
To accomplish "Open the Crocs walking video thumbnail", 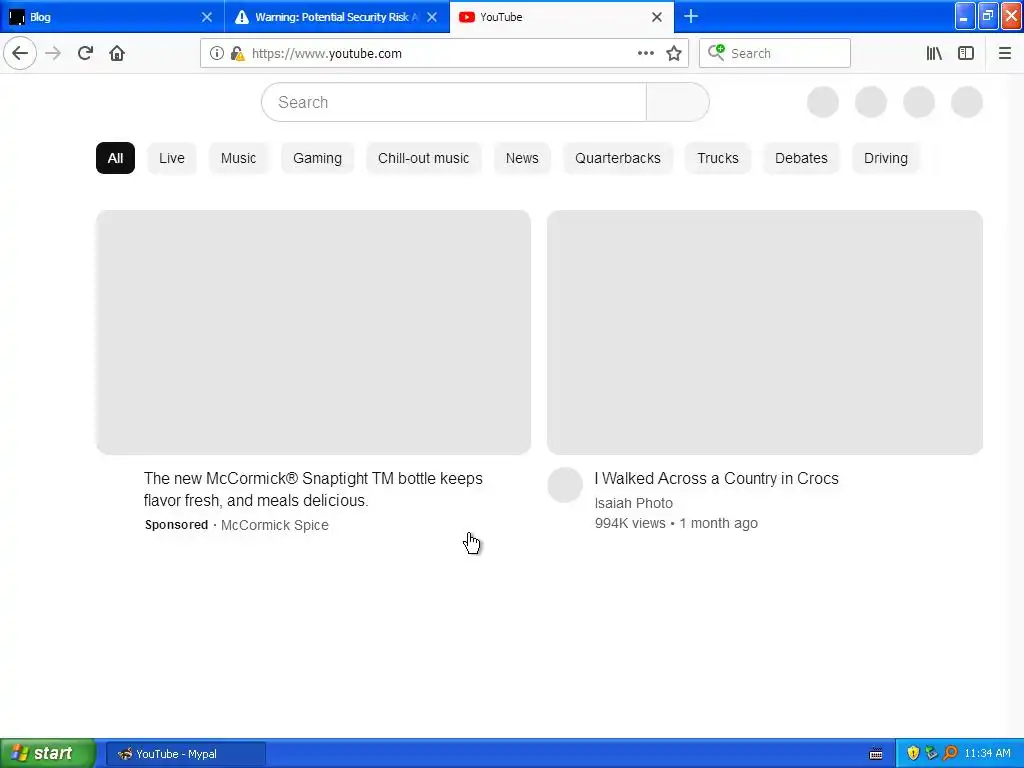I will pos(765,332).
